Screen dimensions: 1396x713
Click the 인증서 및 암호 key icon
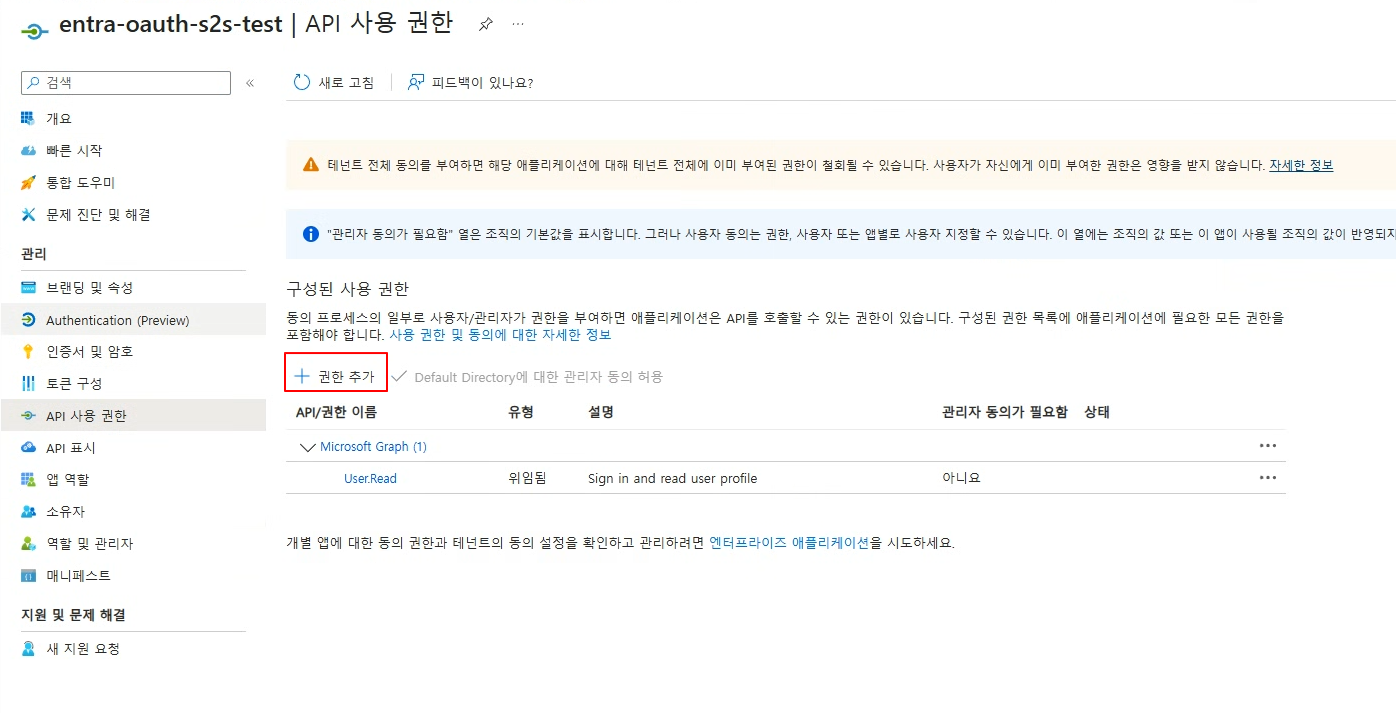[x=28, y=351]
